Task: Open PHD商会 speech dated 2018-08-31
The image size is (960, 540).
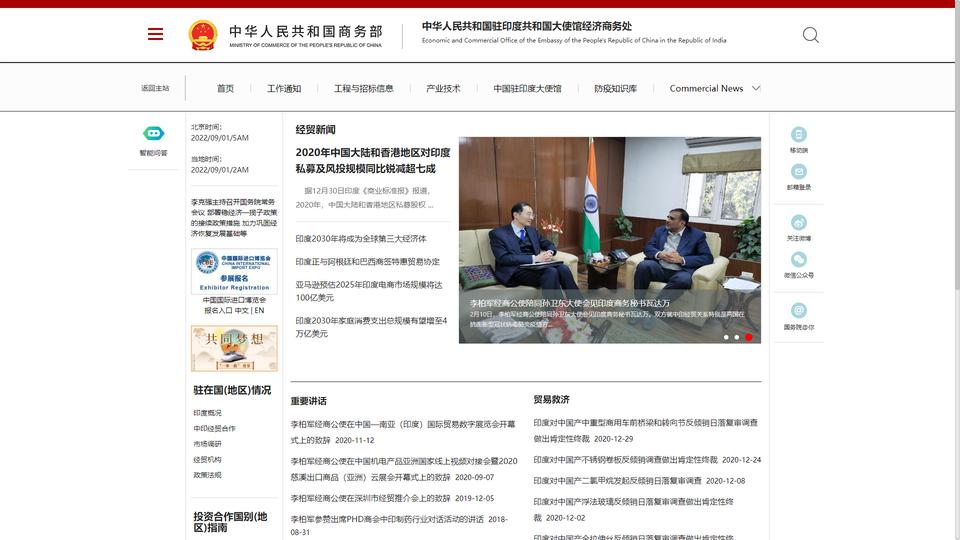Action: (399, 525)
